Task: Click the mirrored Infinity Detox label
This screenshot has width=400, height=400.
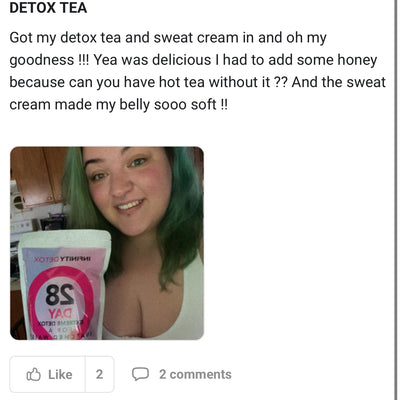Action: tap(63, 259)
